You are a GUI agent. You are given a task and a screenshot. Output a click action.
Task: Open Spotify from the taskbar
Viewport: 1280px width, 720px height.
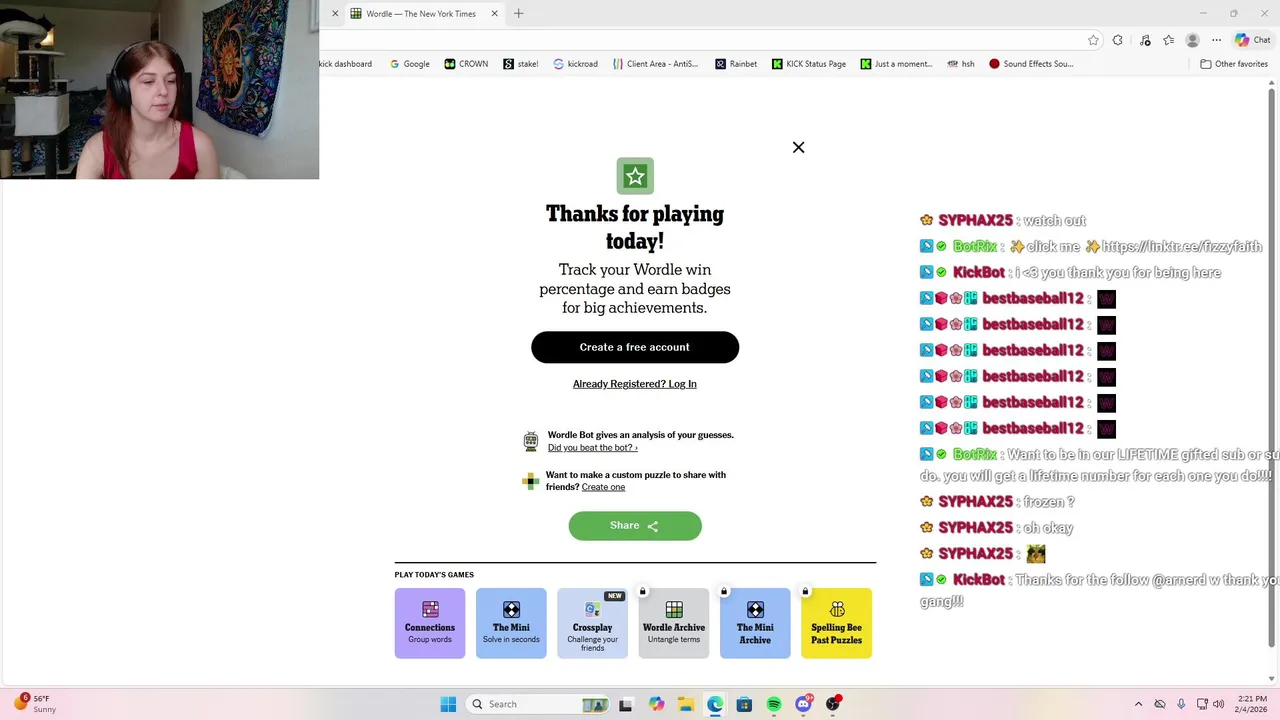[774, 704]
